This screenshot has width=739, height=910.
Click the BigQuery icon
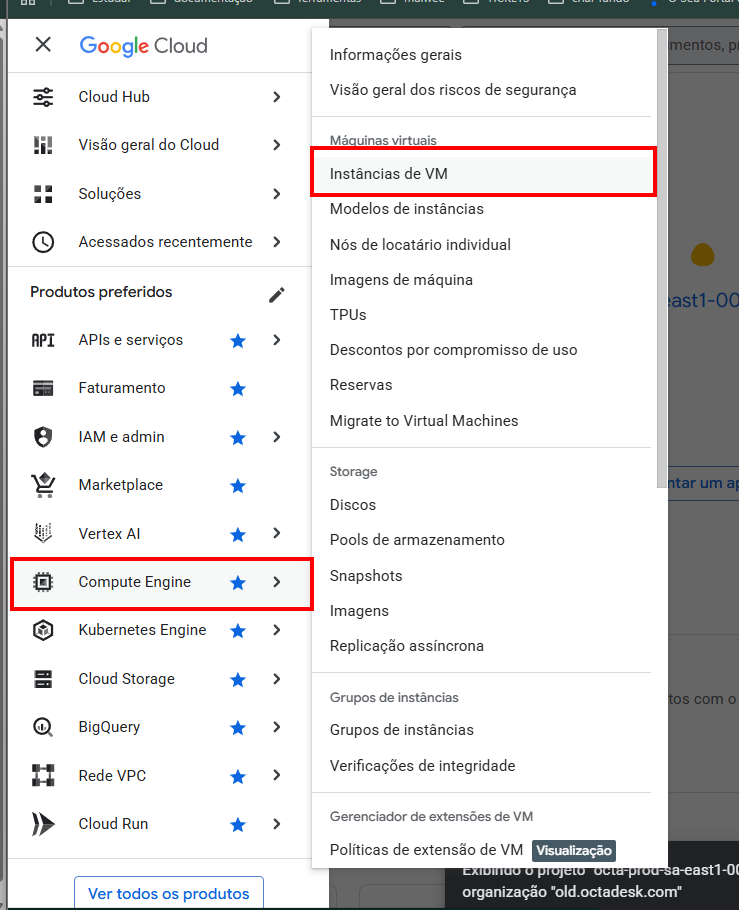pyautogui.click(x=43, y=727)
